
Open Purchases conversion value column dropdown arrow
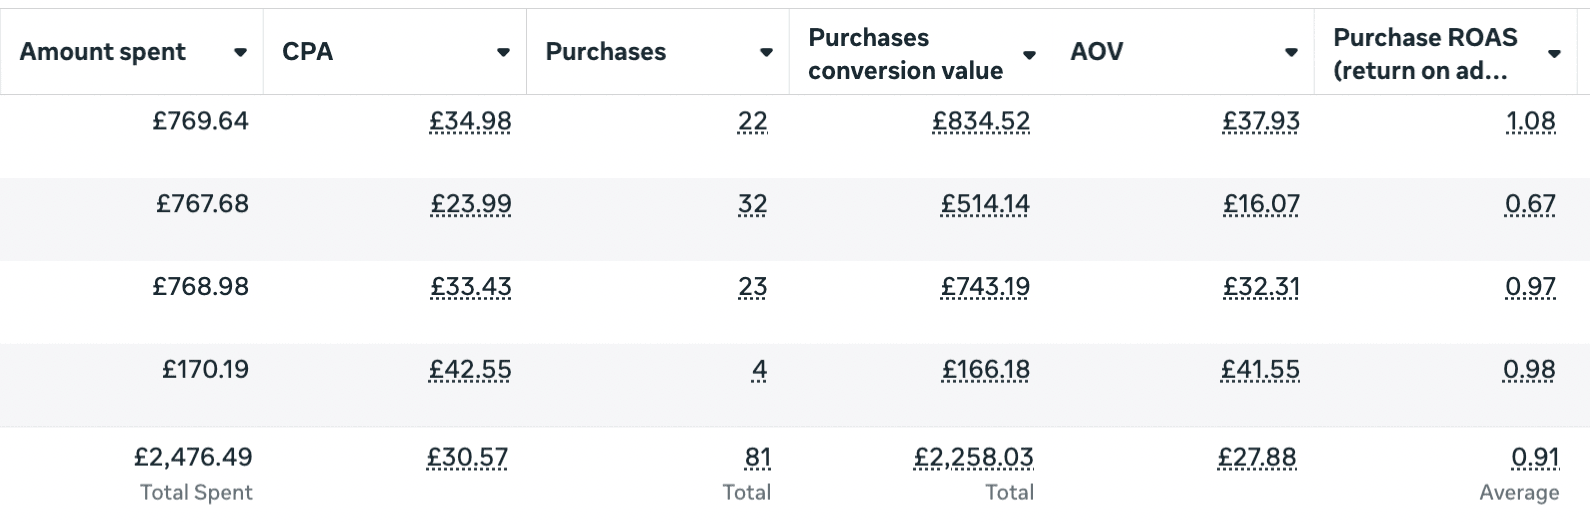click(x=1029, y=54)
